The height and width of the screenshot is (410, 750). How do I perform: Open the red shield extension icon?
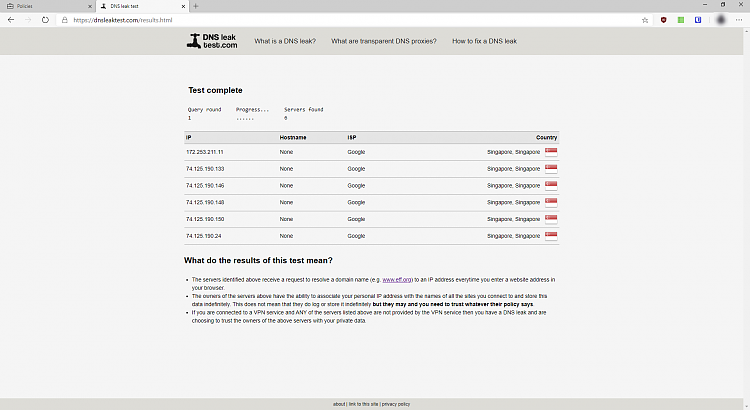coord(663,20)
